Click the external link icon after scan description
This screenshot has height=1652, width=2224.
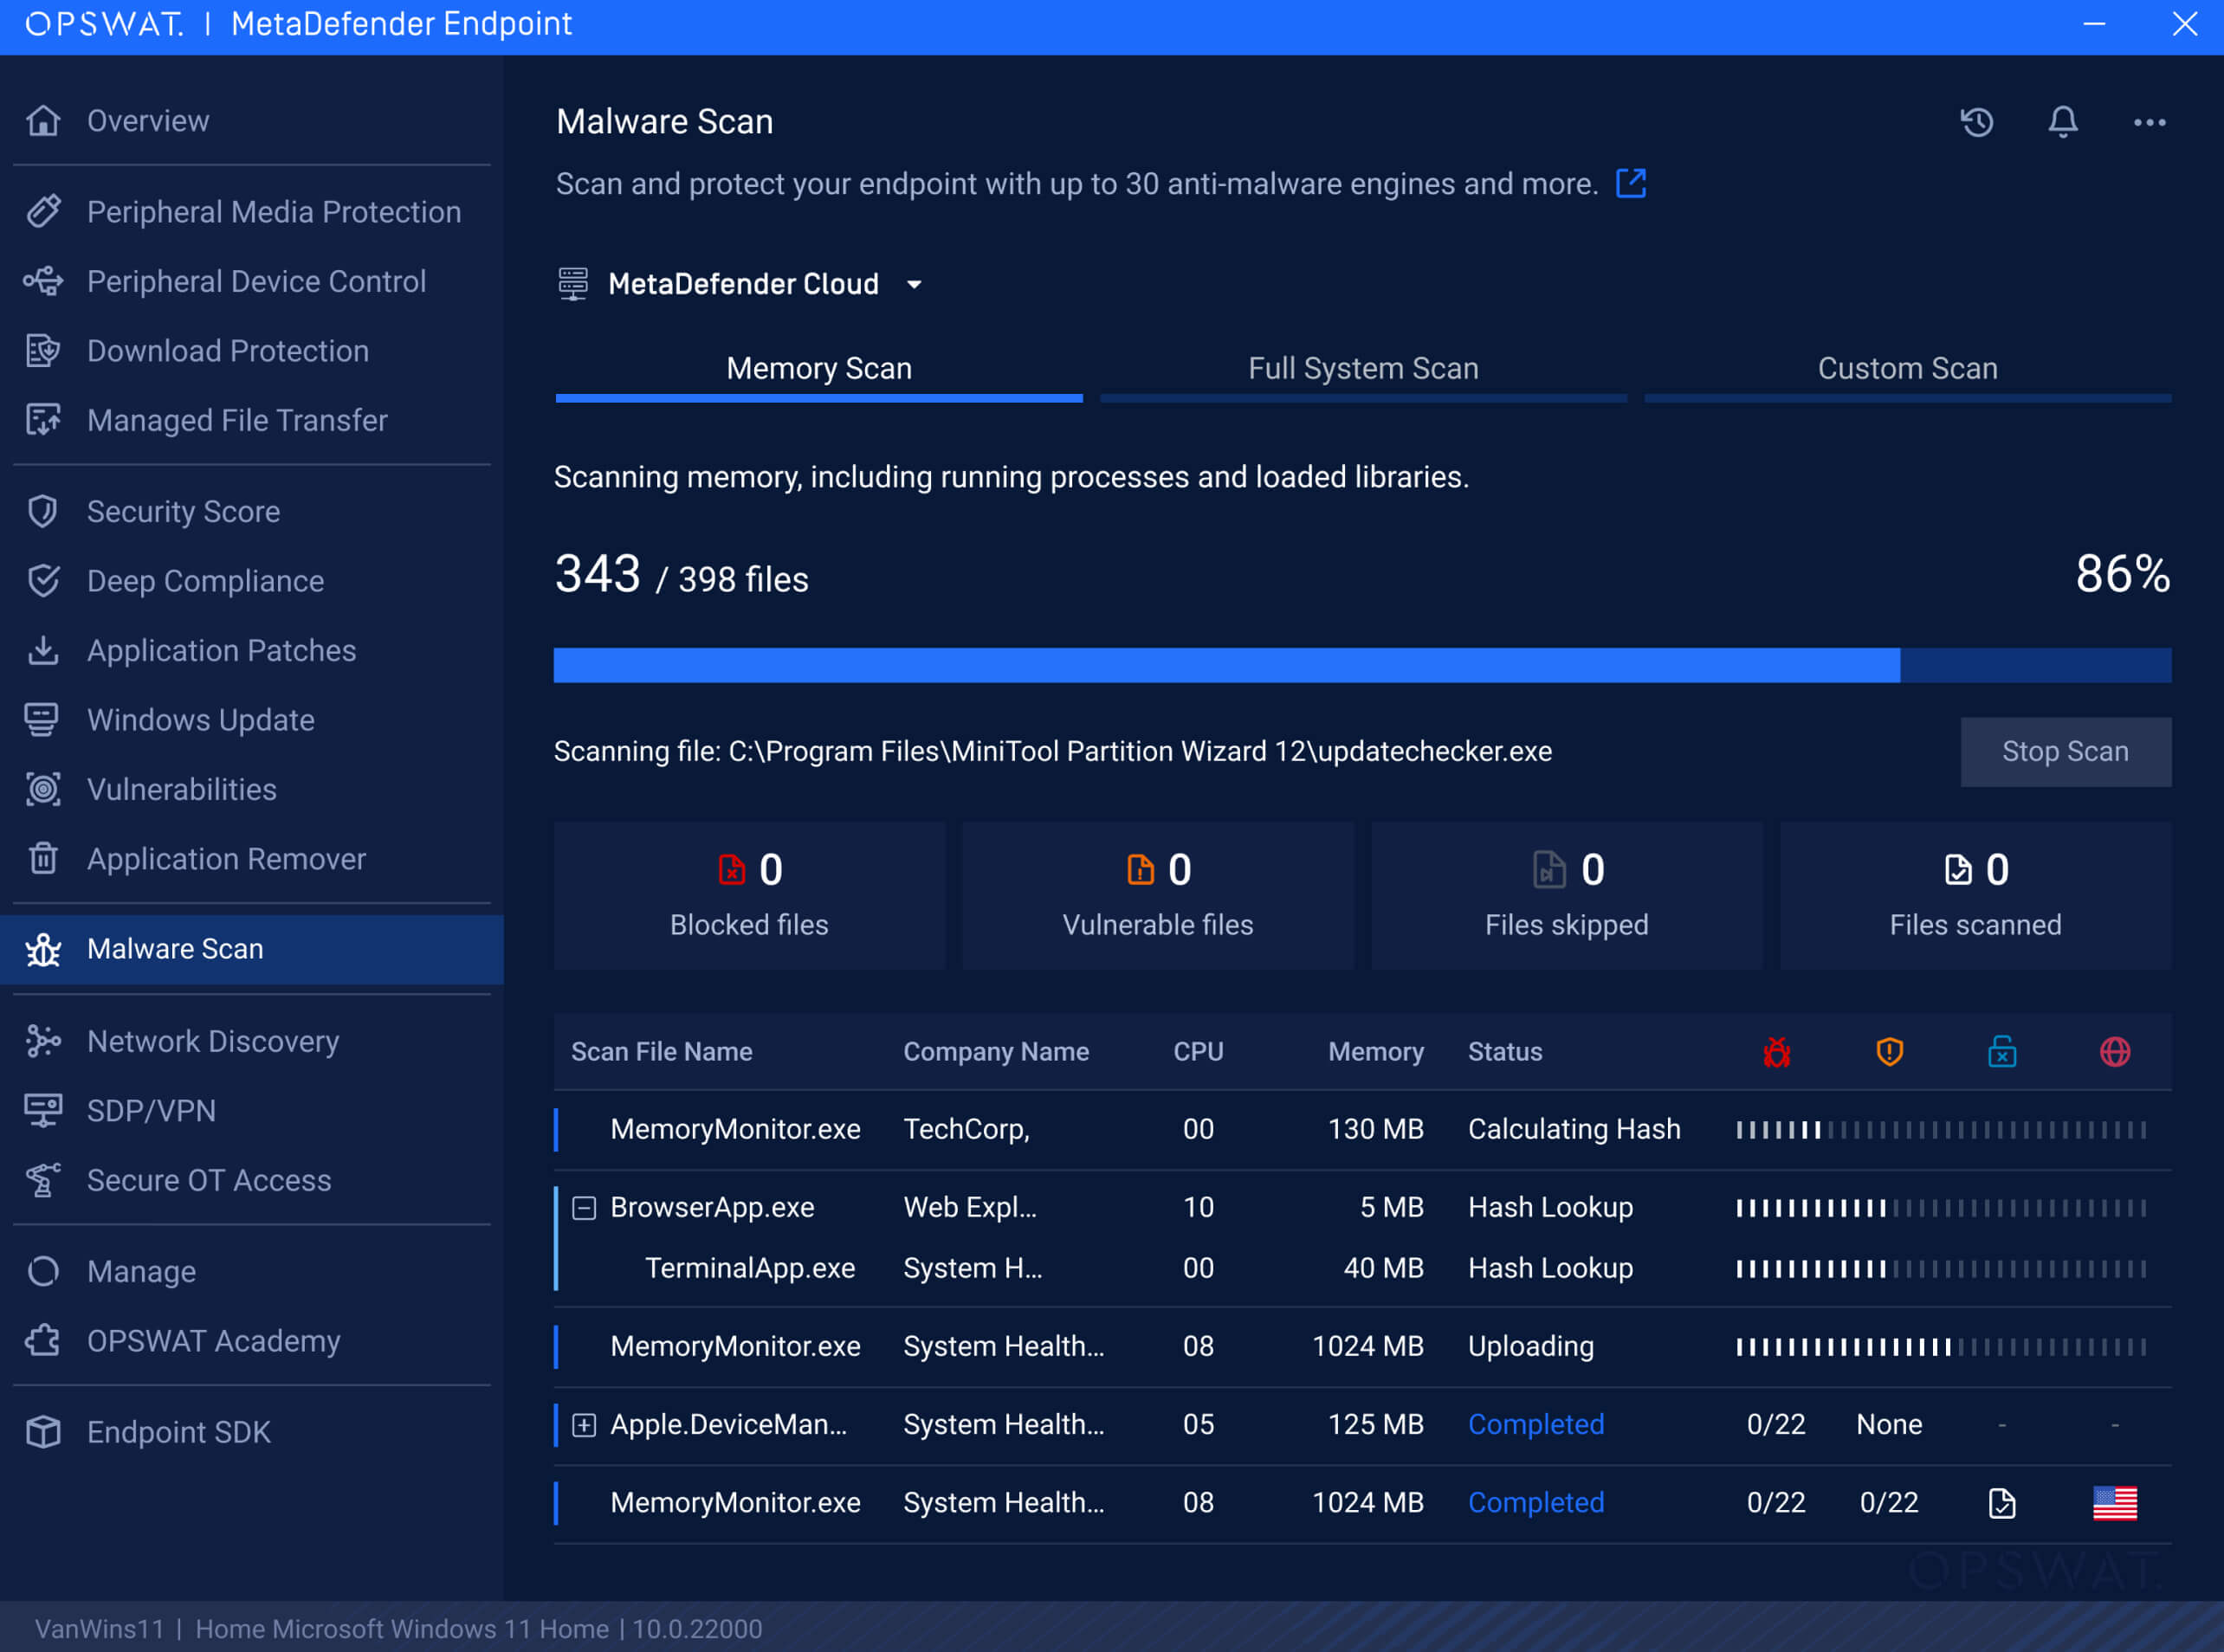click(1632, 184)
